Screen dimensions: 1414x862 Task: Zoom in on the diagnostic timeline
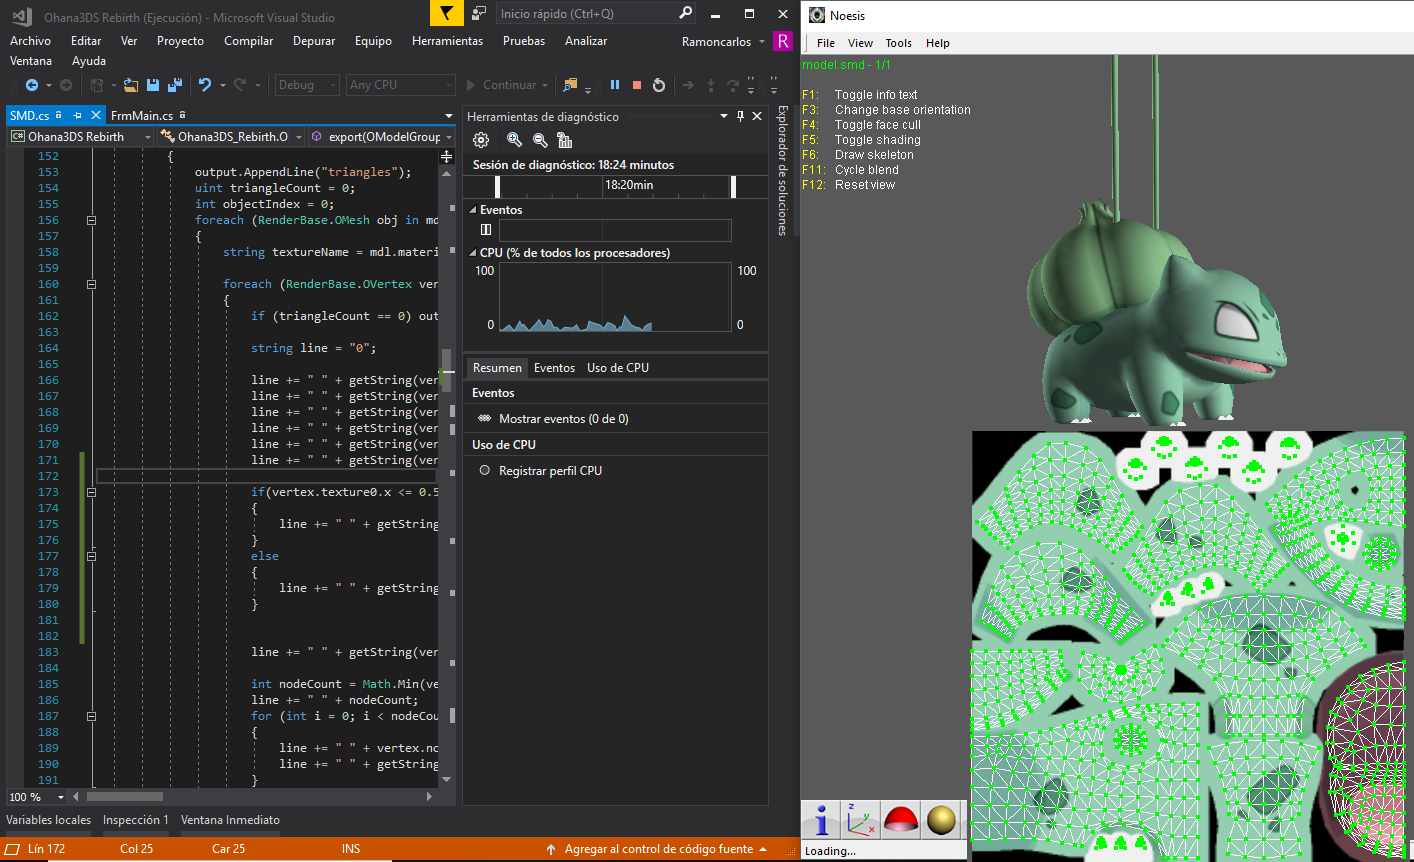514,140
